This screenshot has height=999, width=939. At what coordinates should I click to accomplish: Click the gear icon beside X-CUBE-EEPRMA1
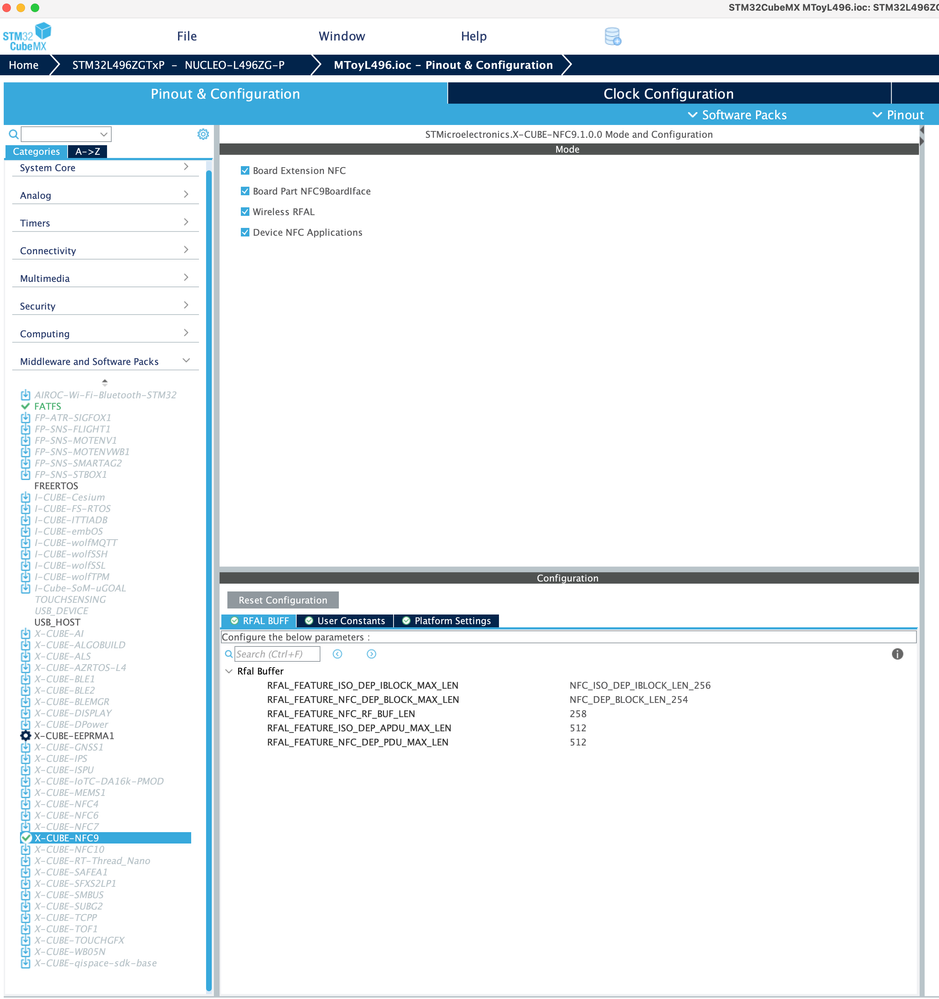pyautogui.click(x=25, y=736)
